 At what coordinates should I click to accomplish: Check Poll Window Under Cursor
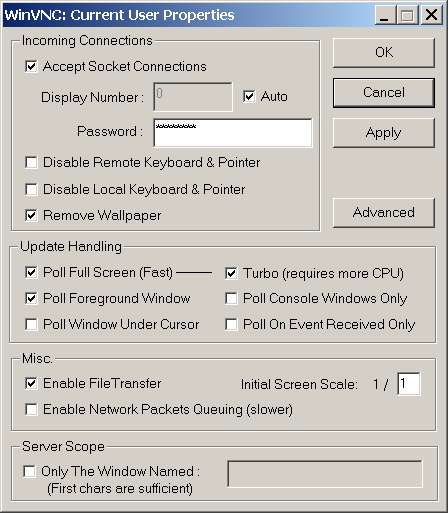click(x=31, y=324)
